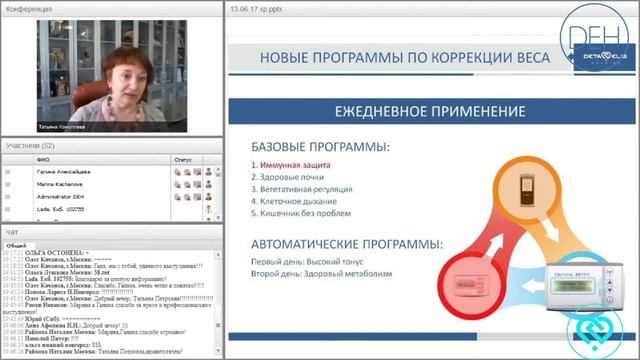Click heading БАЗОВЫЕ ПРОГРАММЫ
Viewport: 640px width, 360px height.
pos(320,147)
